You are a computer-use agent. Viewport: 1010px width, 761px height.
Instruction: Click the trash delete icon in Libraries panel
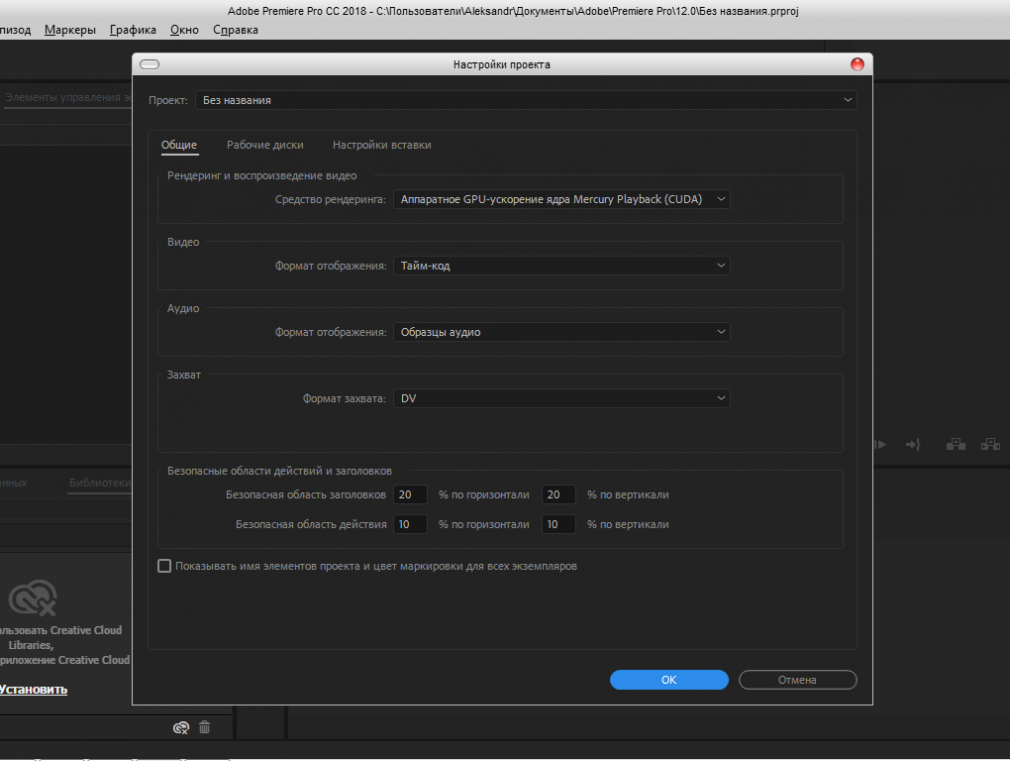click(204, 727)
